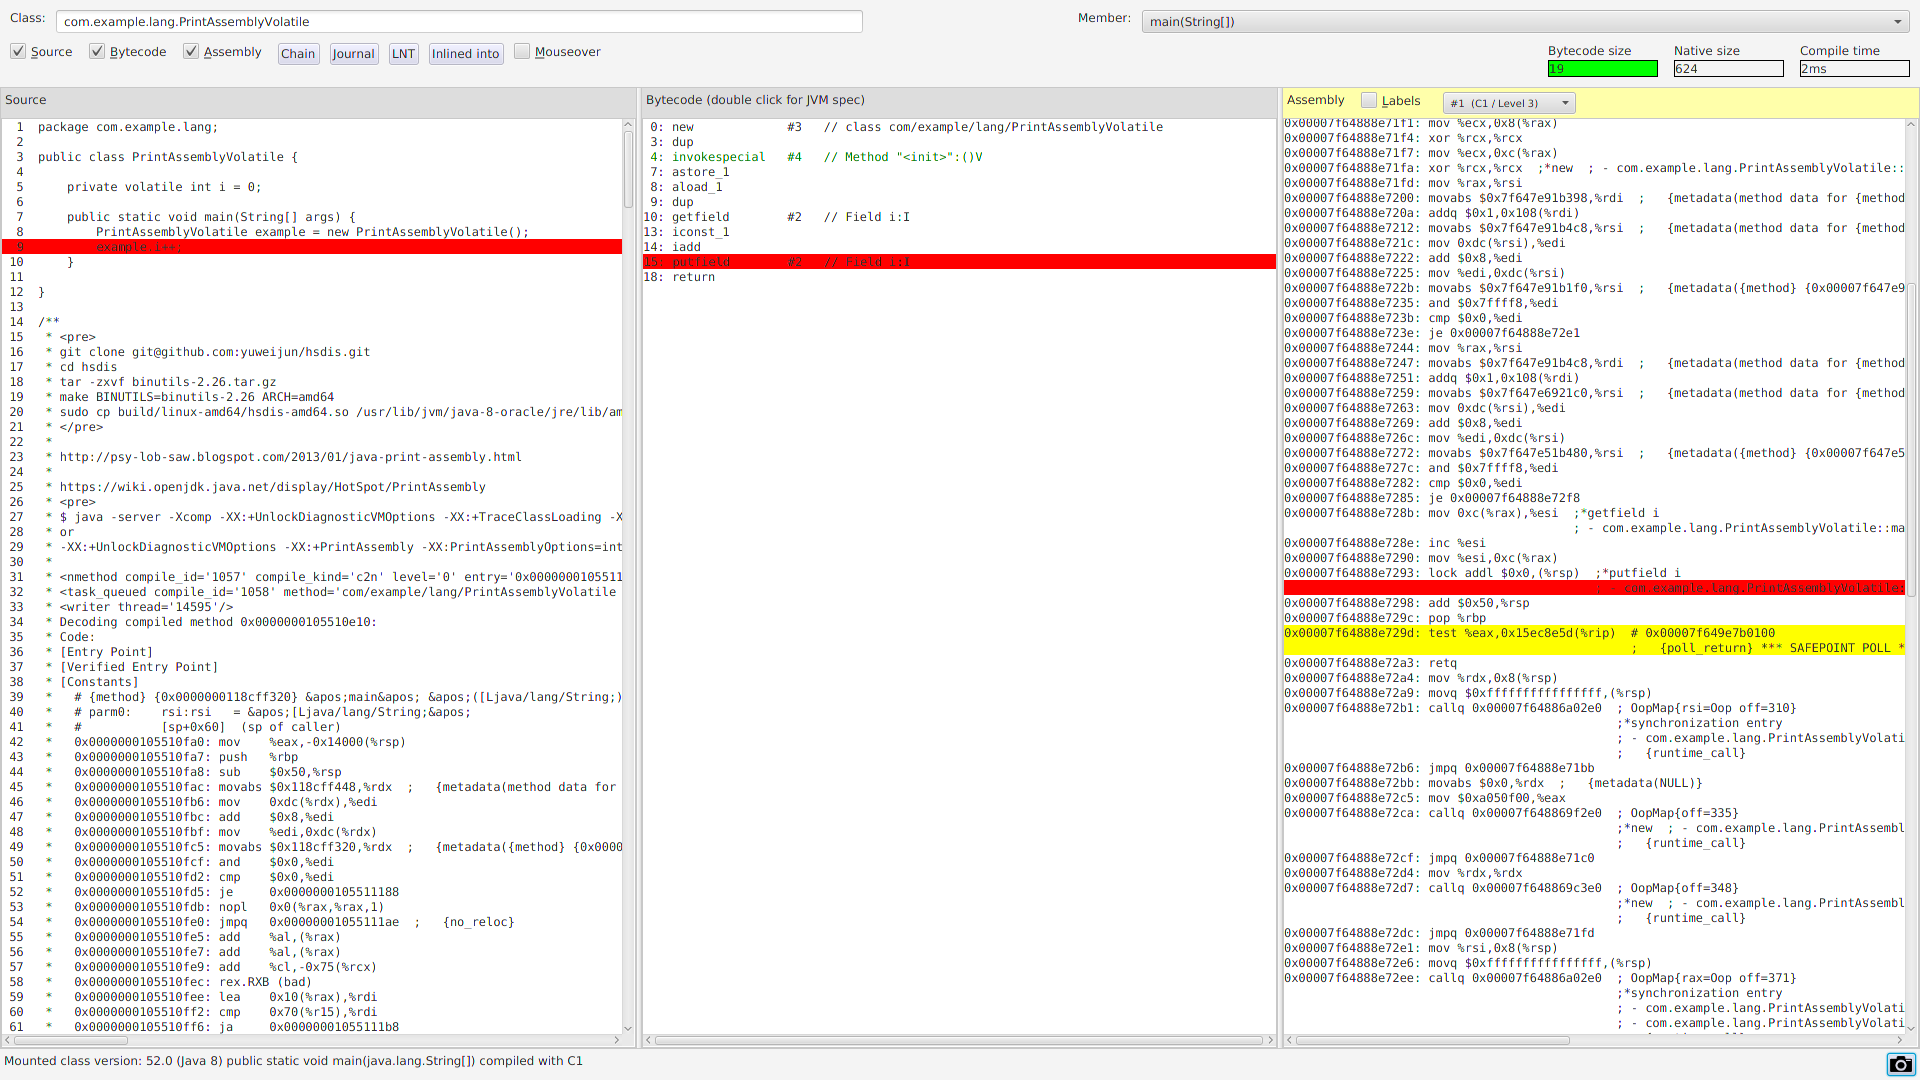Open the Member dropdown list
Image resolution: width=1920 pixels, height=1080 pixels.
pyautogui.click(x=1897, y=22)
